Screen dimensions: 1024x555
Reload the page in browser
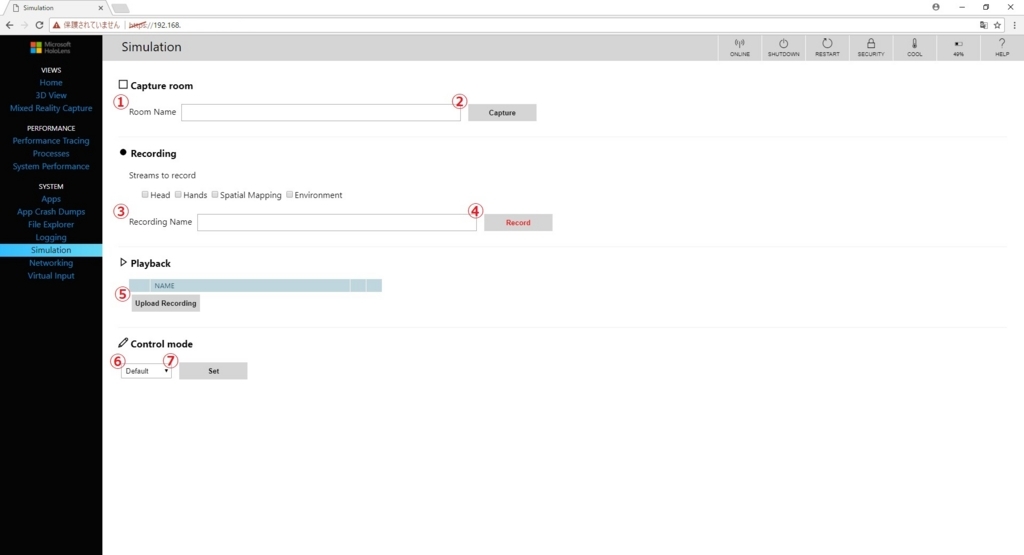(39, 25)
